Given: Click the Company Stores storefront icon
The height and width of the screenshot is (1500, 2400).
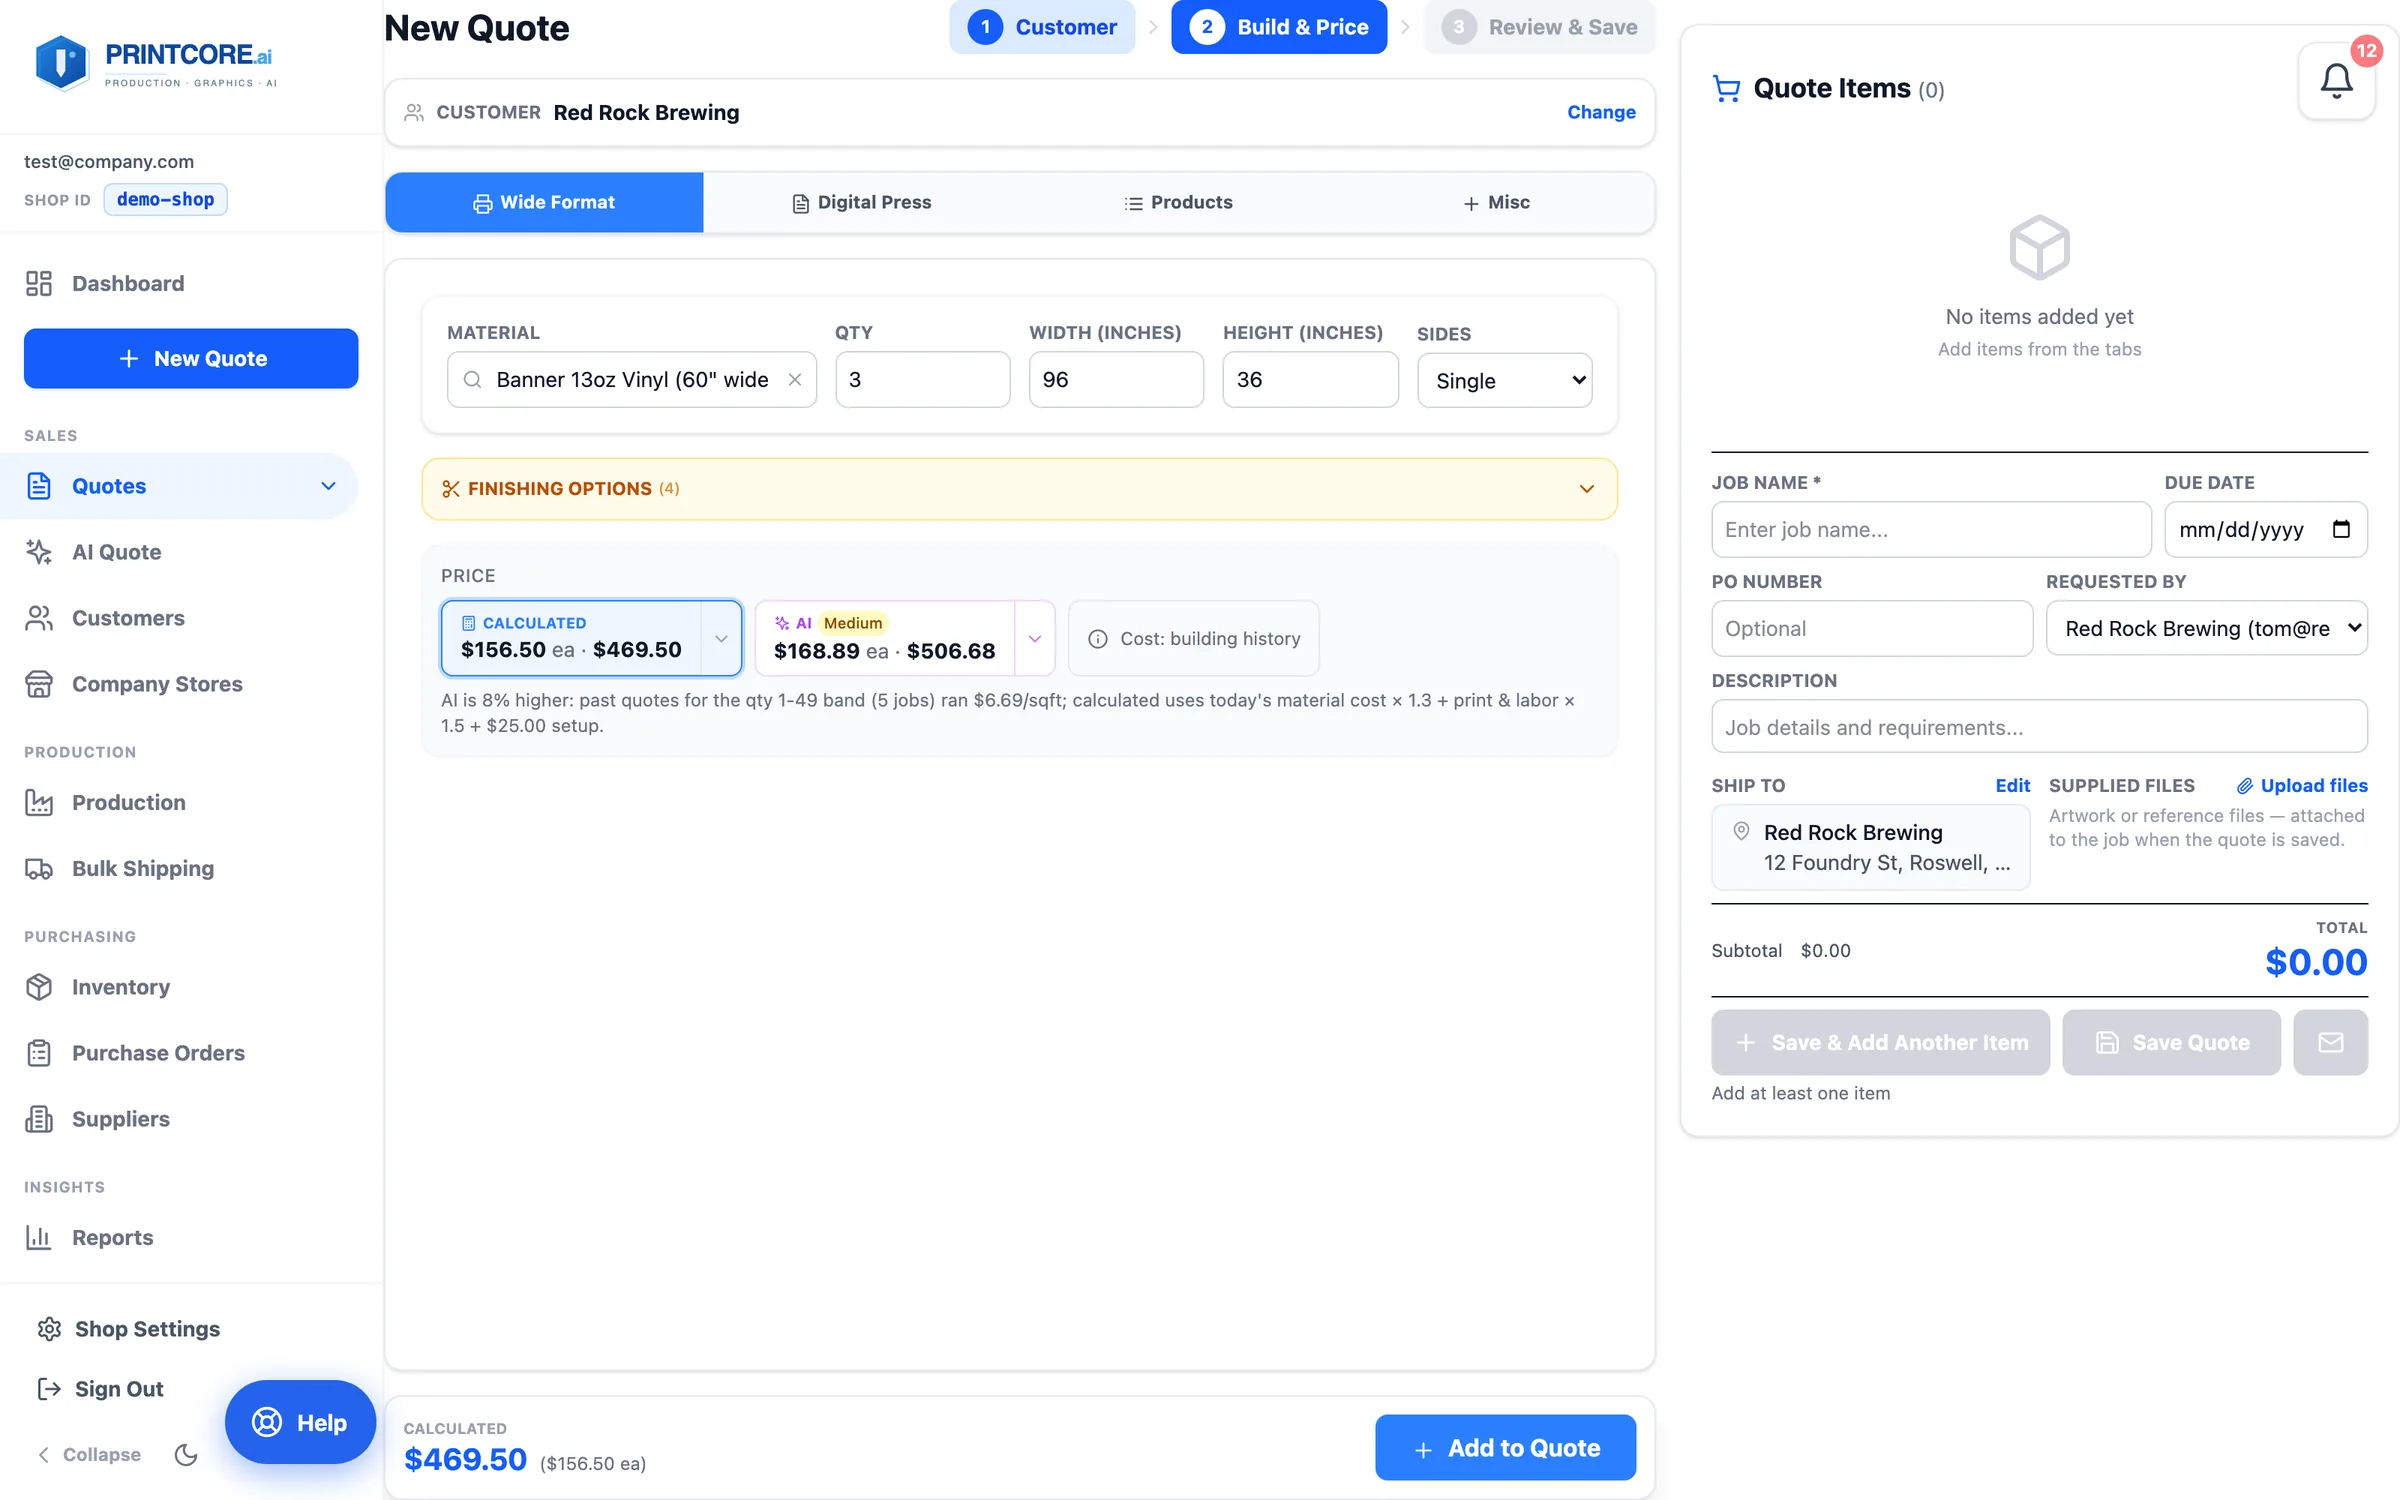Looking at the screenshot, I should [39, 684].
